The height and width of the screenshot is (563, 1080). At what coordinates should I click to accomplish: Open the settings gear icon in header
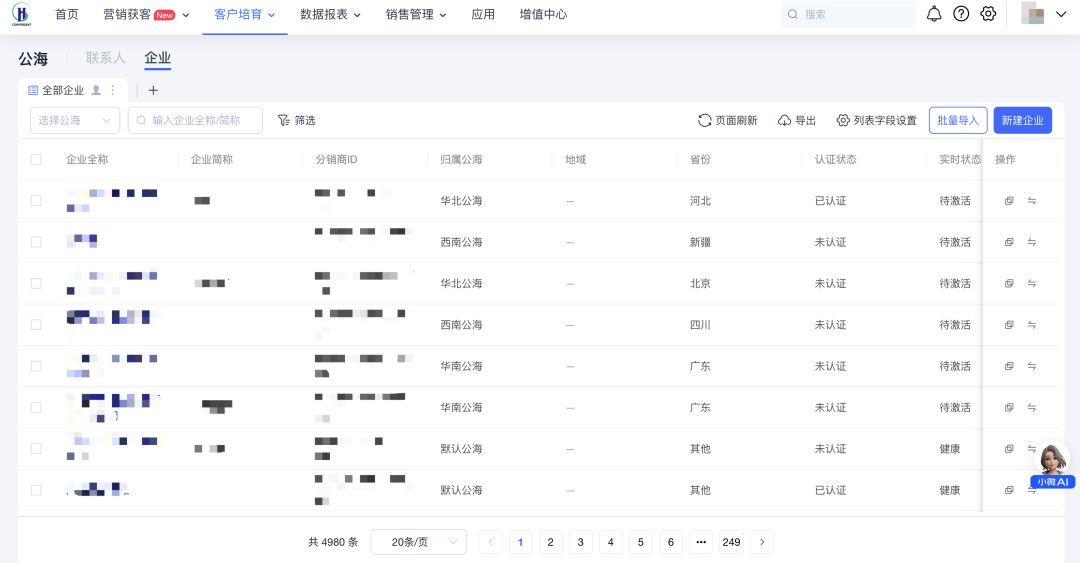click(x=988, y=14)
